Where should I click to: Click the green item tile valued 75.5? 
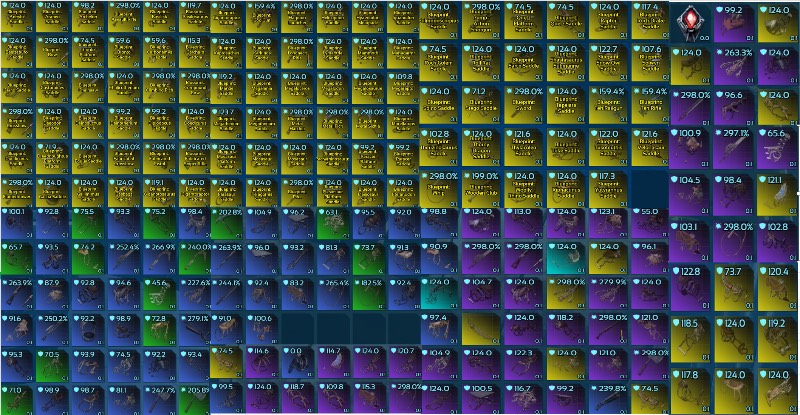[x=88, y=224]
